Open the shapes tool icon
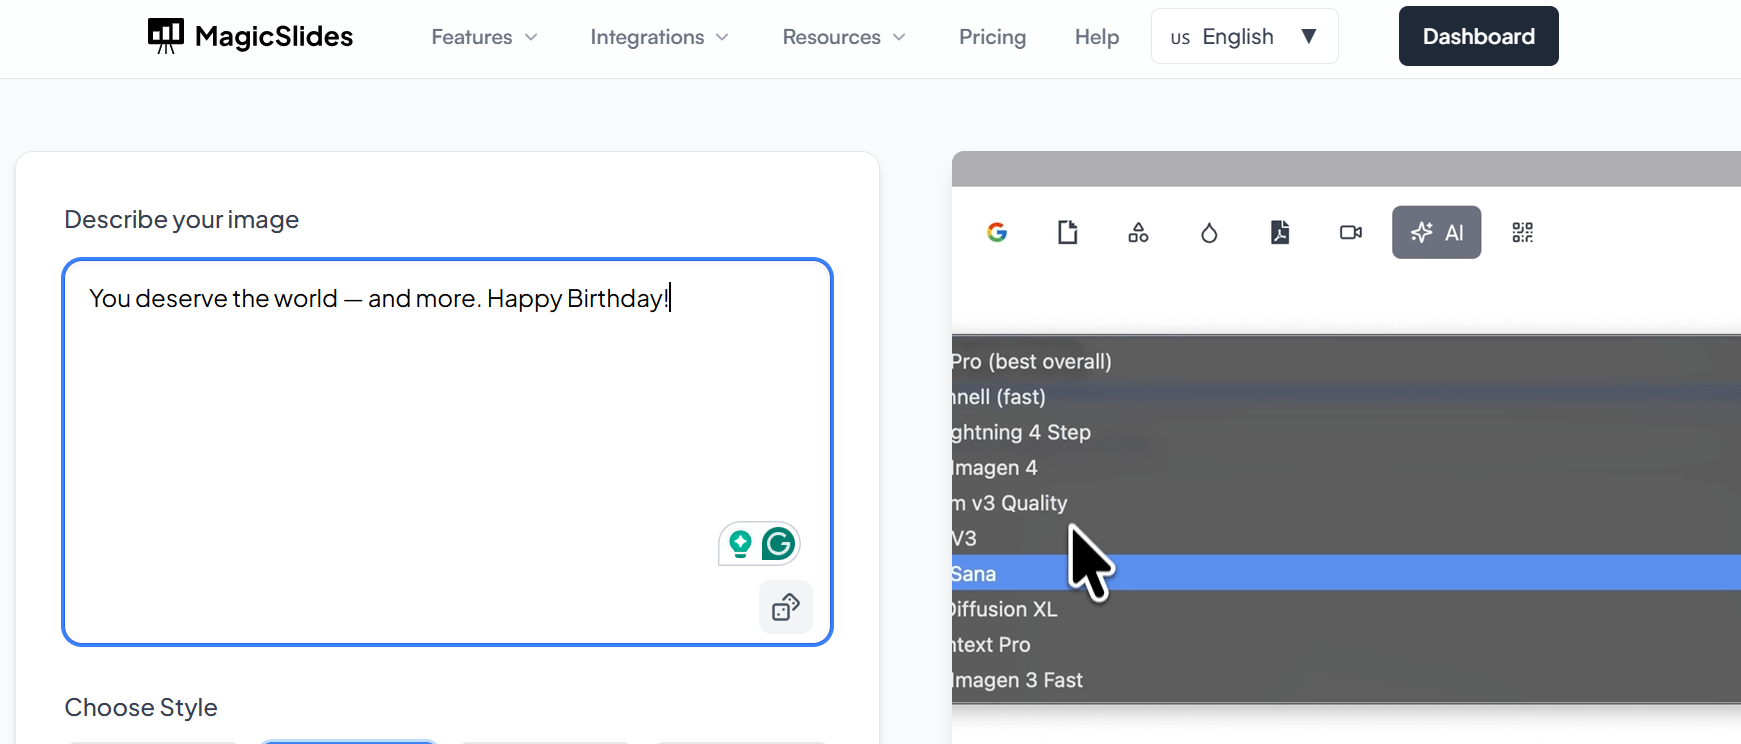Viewport: 1741px width, 744px height. coord(1138,233)
